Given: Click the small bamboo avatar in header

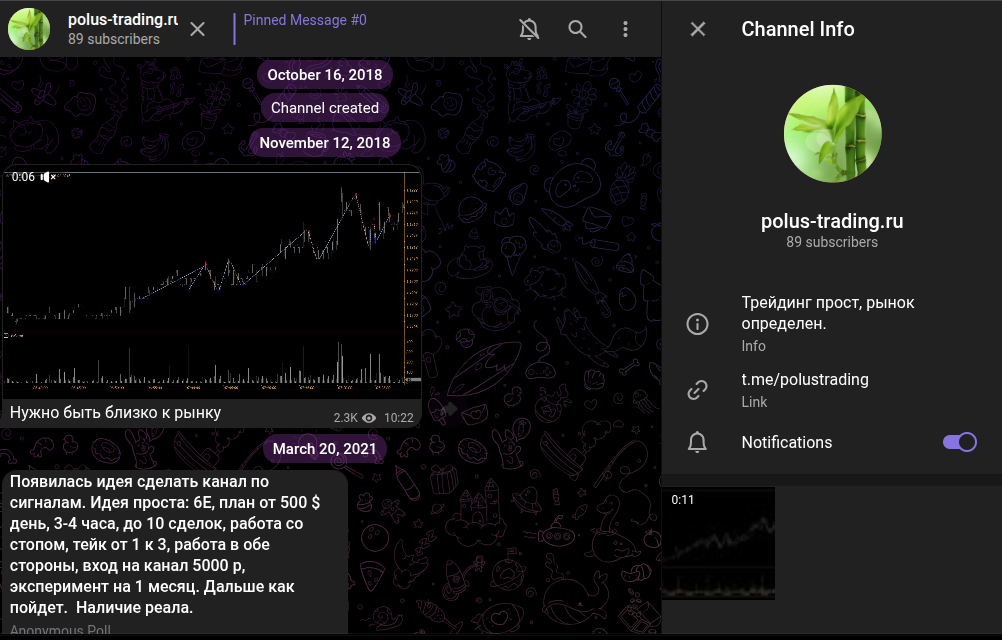Looking at the screenshot, I should 29,29.
